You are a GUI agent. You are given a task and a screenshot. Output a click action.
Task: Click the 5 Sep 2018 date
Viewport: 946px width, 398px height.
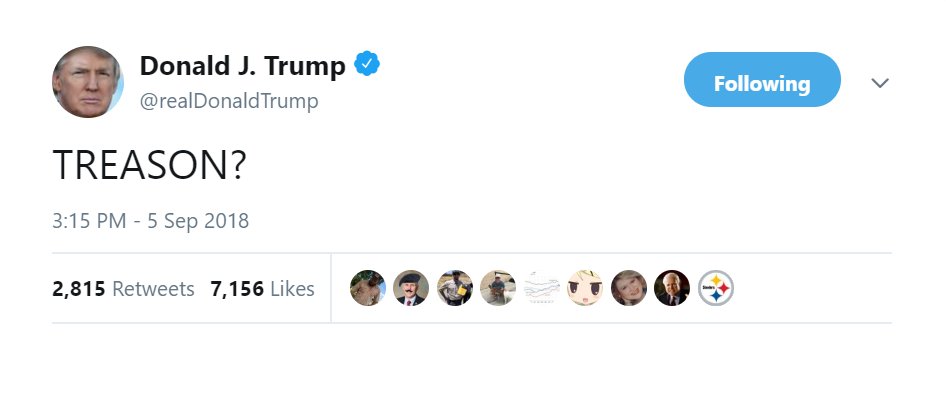pyautogui.click(x=198, y=221)
